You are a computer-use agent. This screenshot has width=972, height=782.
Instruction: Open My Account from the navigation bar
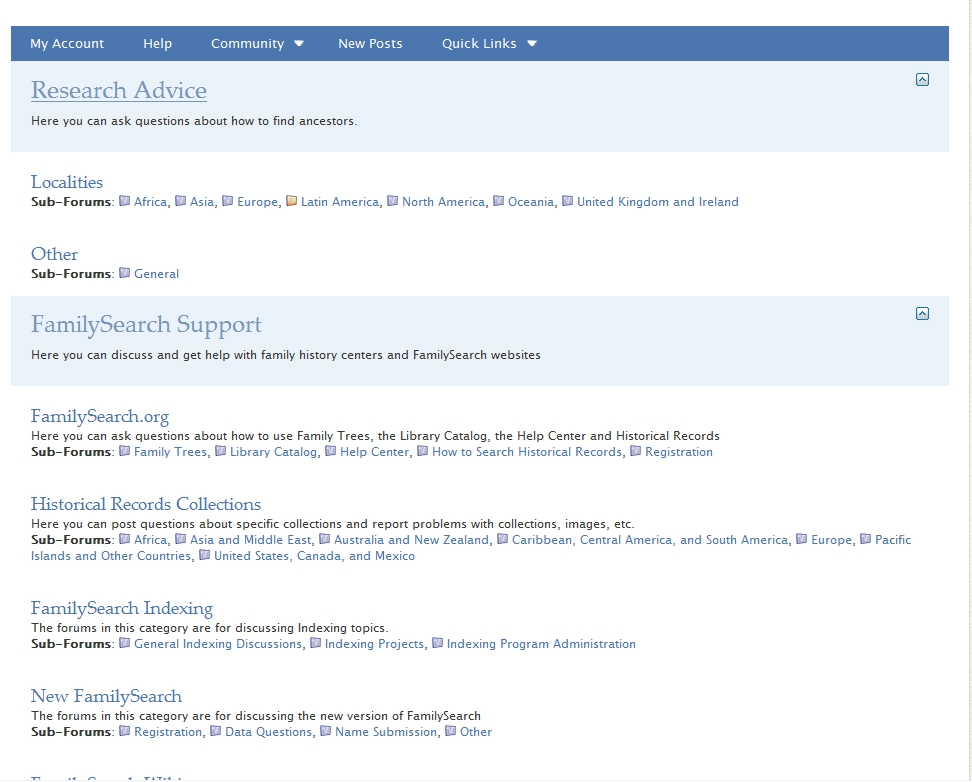(x=67, y=43)
